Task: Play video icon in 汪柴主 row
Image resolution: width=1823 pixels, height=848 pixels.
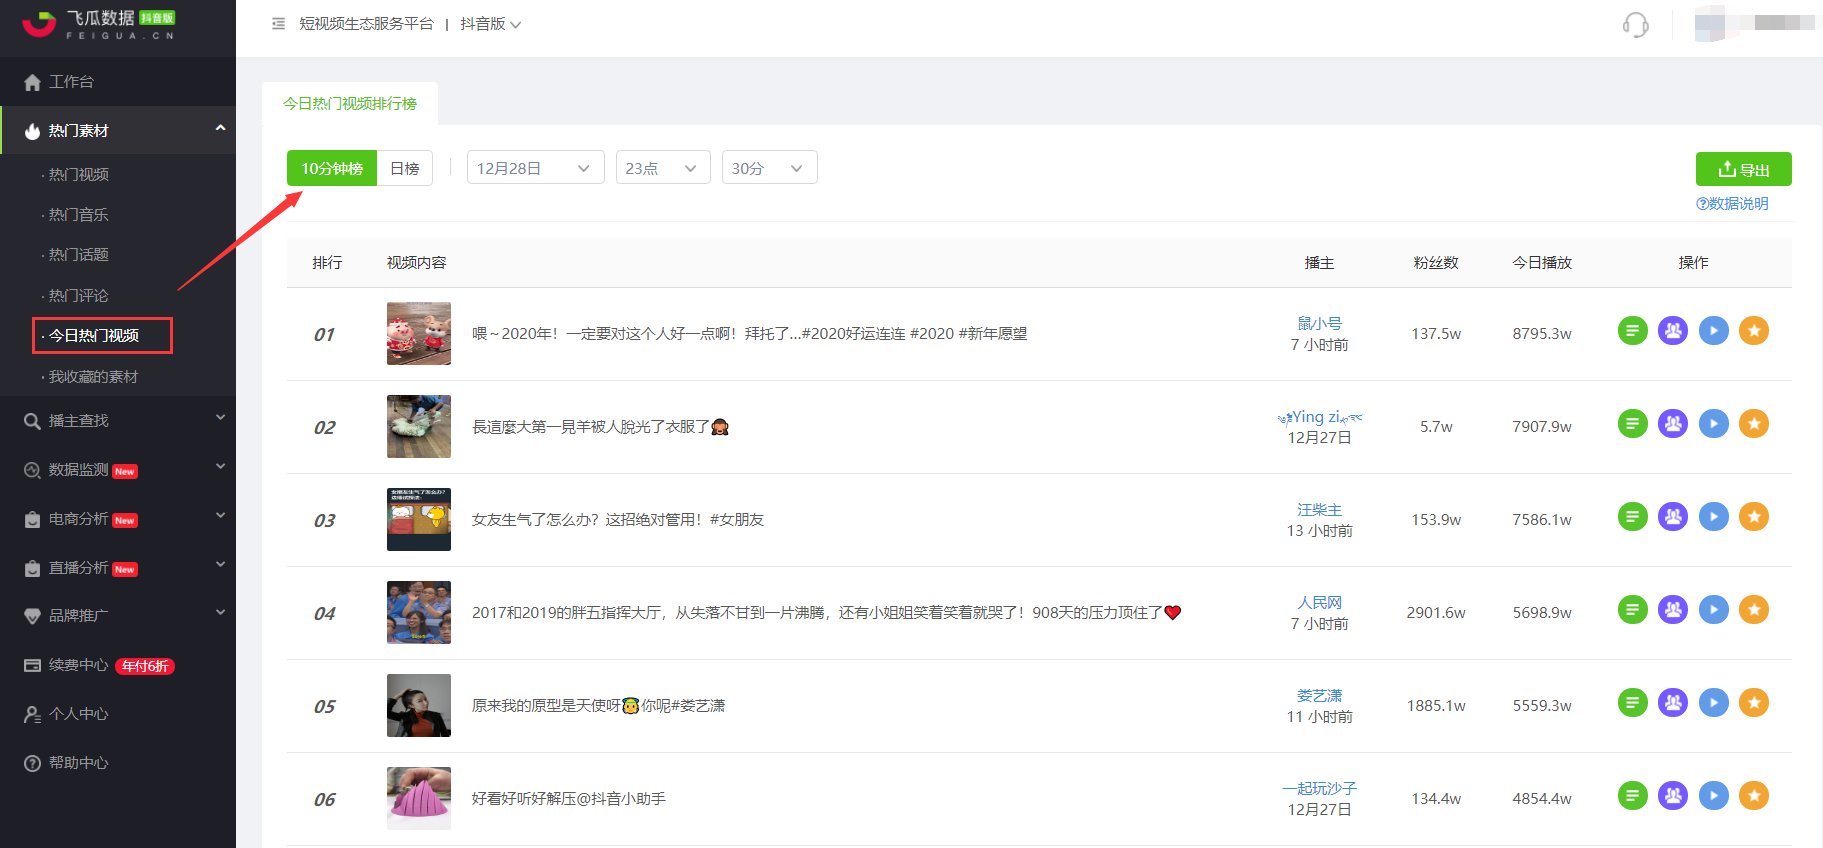Action: coord(1713,516)
